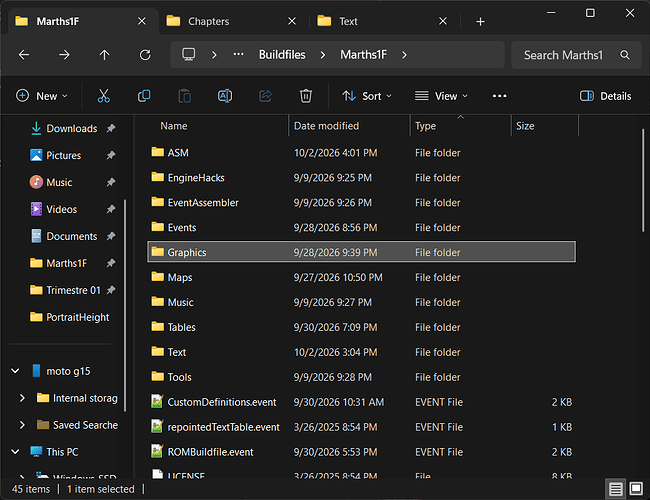Navigate back with the left arrow

(24, 55)
